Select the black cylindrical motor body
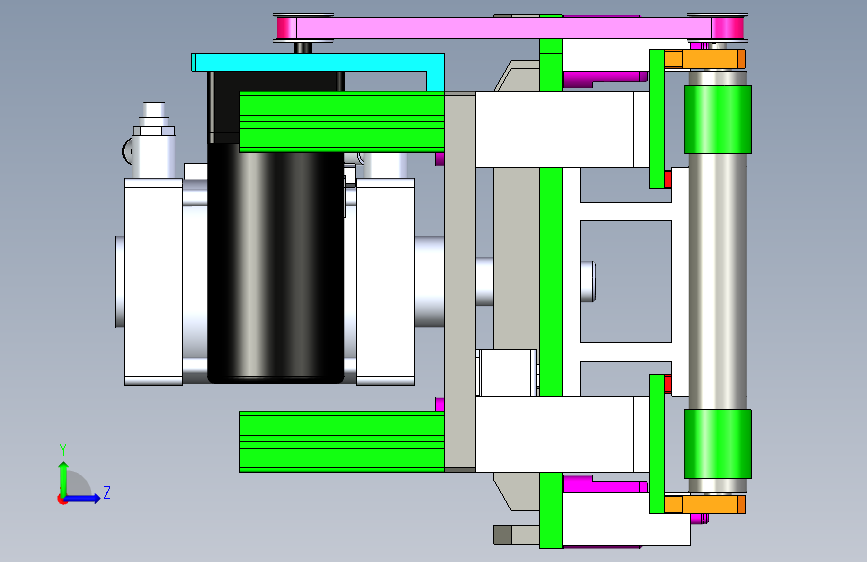Viewport: 867px width, 562px height. (276, 263)
